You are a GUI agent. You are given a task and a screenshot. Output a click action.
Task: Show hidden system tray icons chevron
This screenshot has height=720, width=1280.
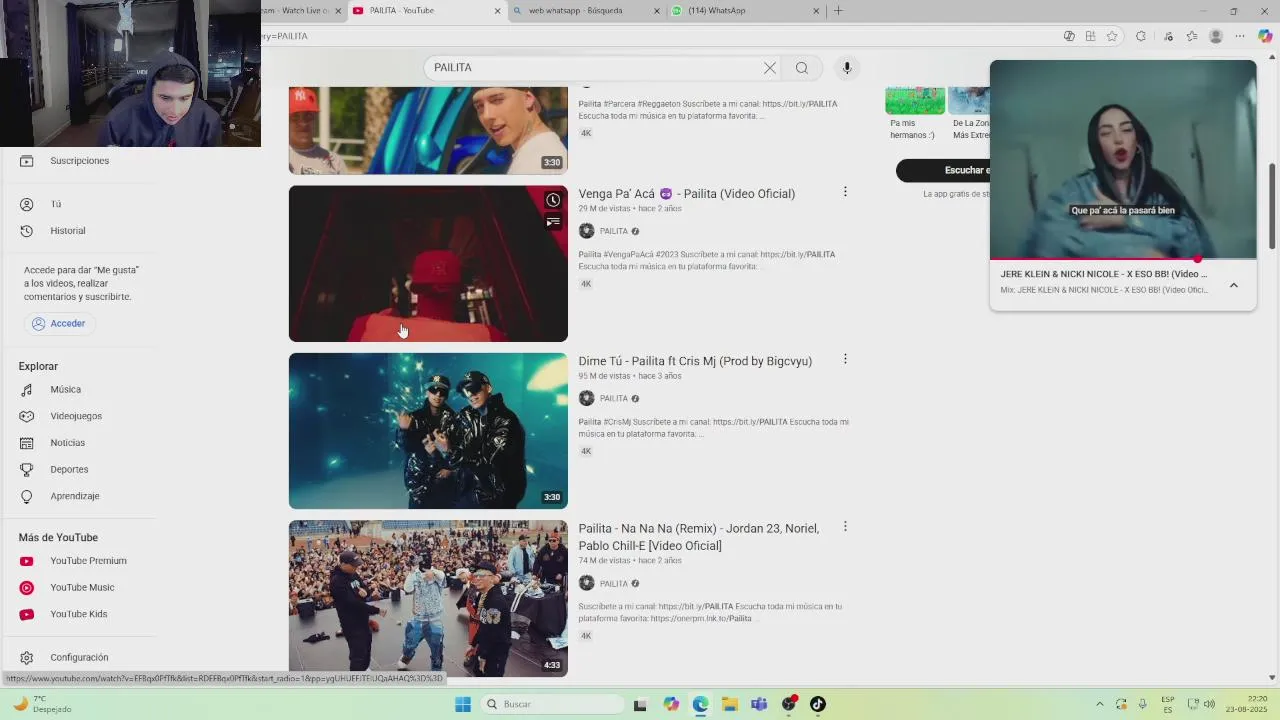pyautogui.click(x=1100, y=704)
